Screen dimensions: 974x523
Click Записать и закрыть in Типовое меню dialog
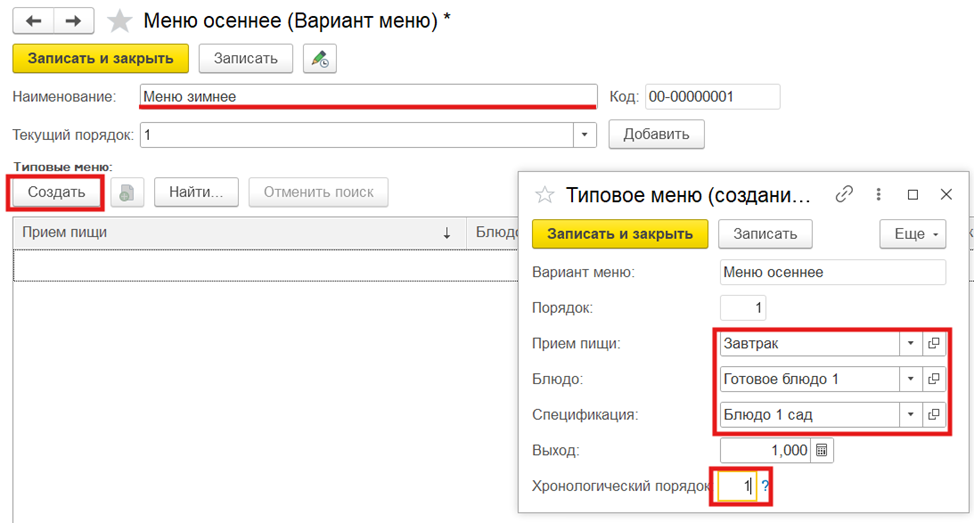[x=620, y=234]
